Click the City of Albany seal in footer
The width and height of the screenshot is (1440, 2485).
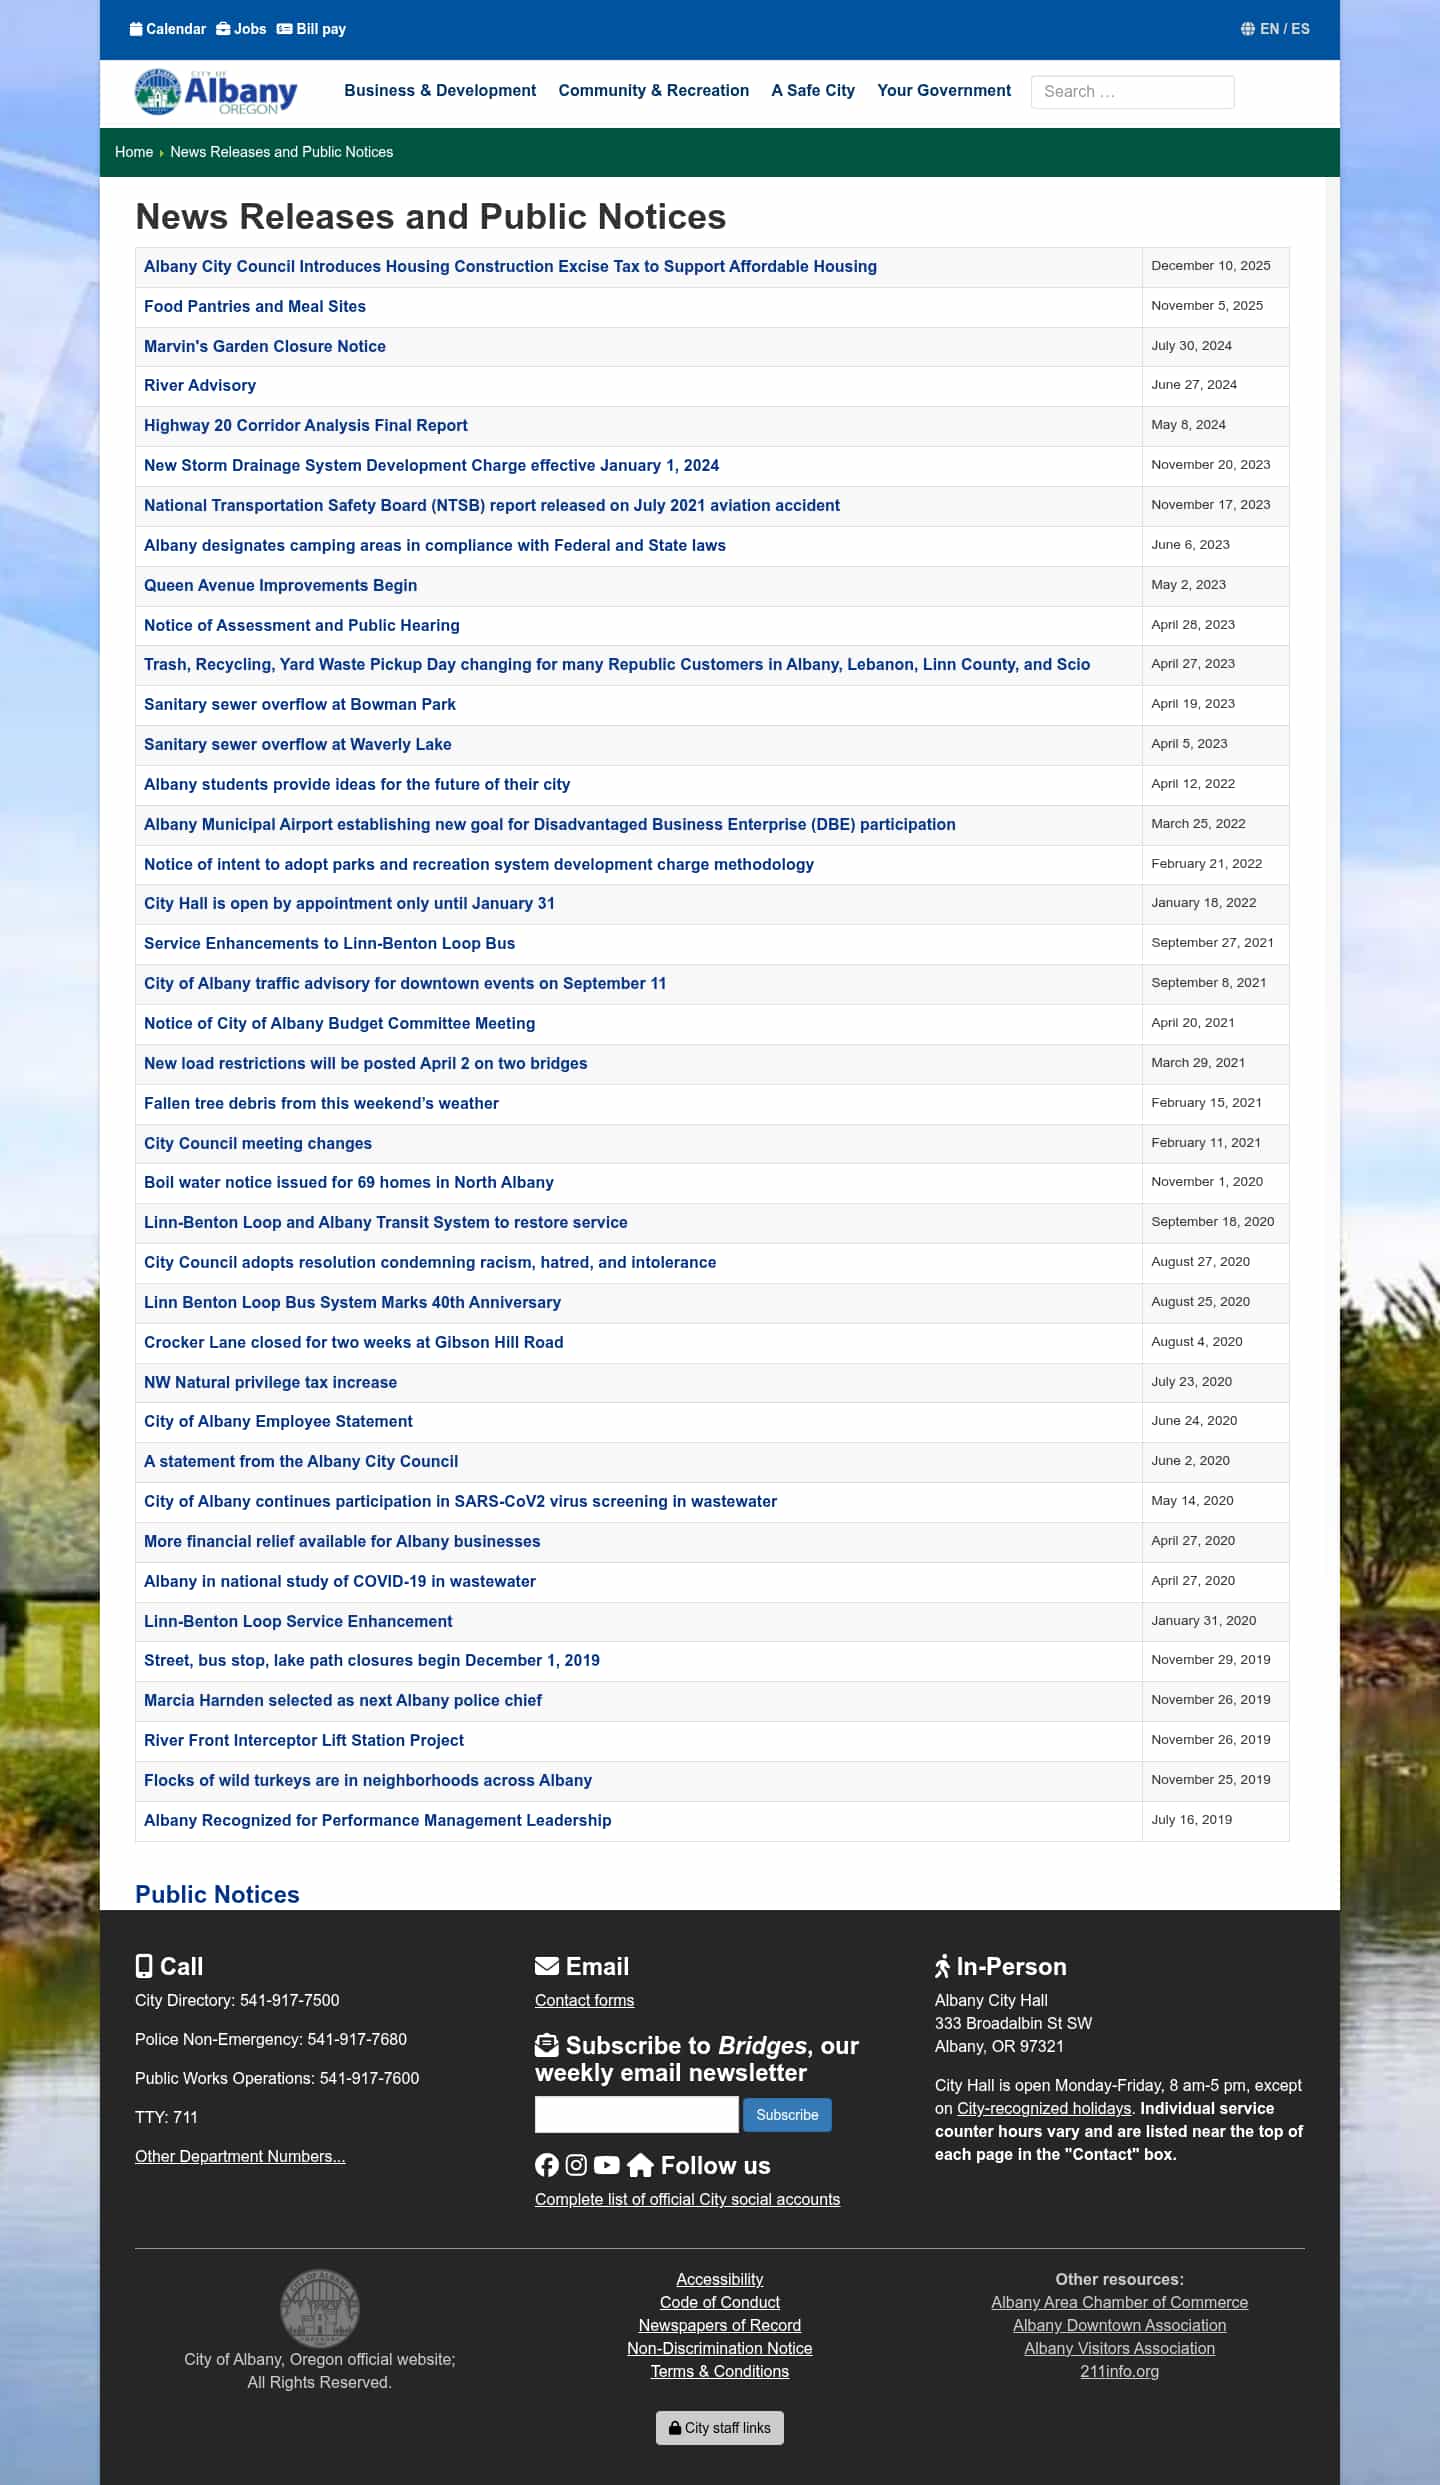[319, 2307]
